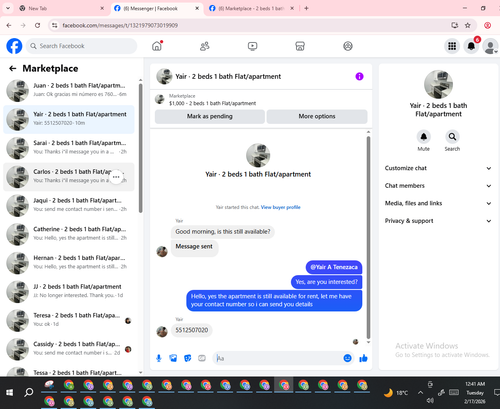Choose a GIF icon
500x409 pixels.
(x=202, y=358)
